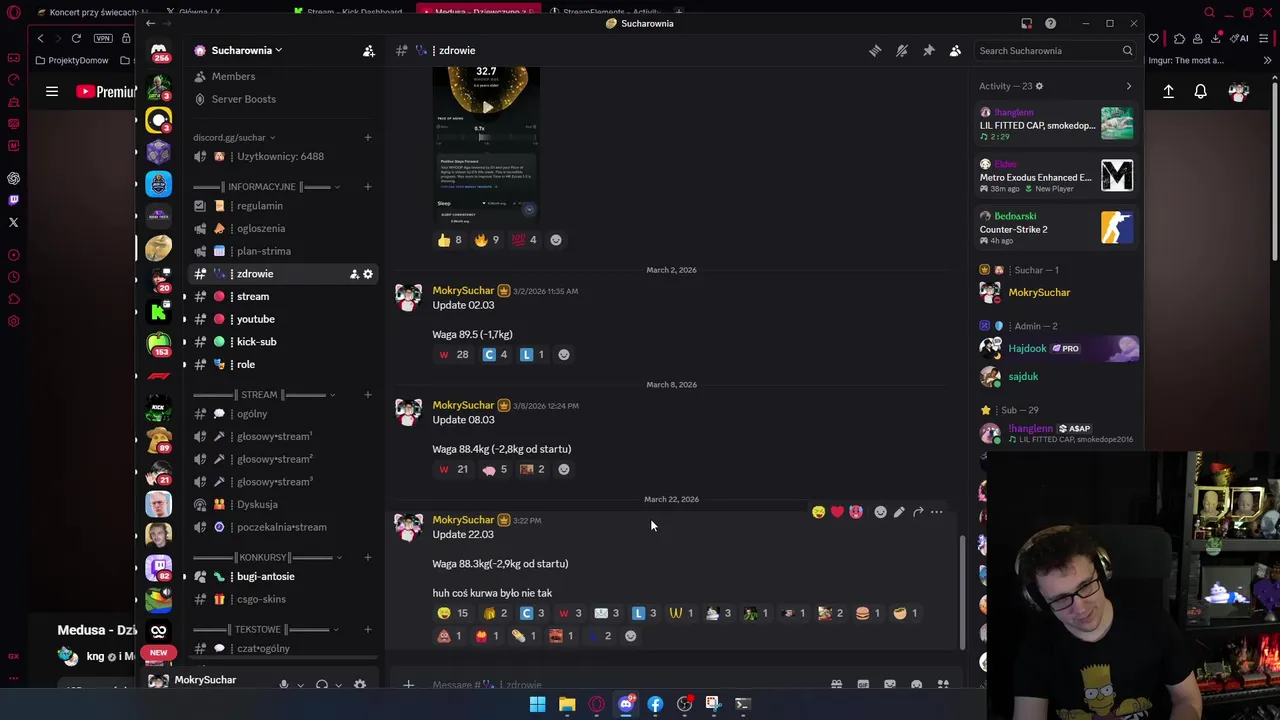Click edit pencil on hovered message
The width and height of the screenshot is (1280, 720).
point(899,512)
